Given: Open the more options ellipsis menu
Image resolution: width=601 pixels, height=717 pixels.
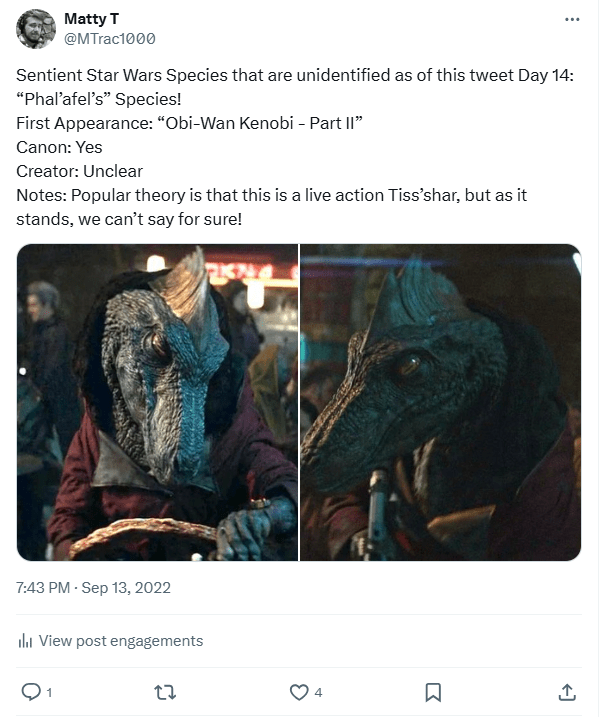Looking at the screenshot, I should point(571,19).
